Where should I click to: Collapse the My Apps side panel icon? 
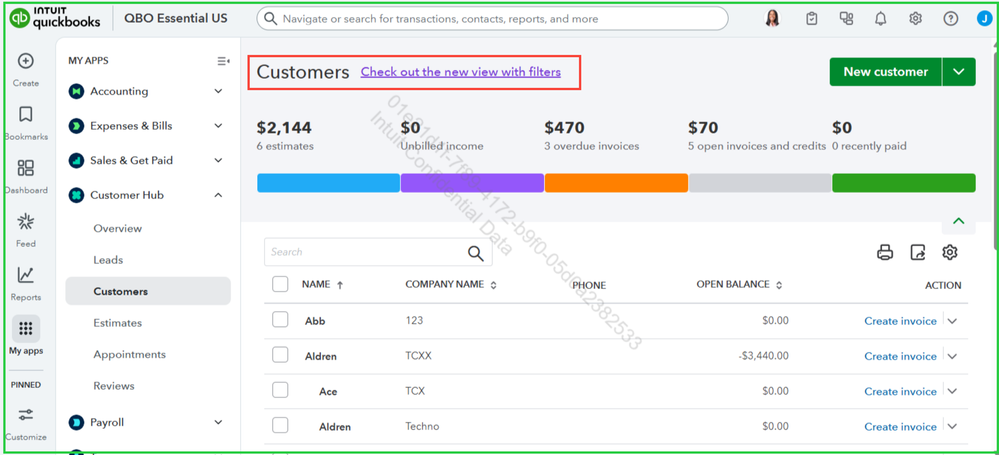pos(223,61)
